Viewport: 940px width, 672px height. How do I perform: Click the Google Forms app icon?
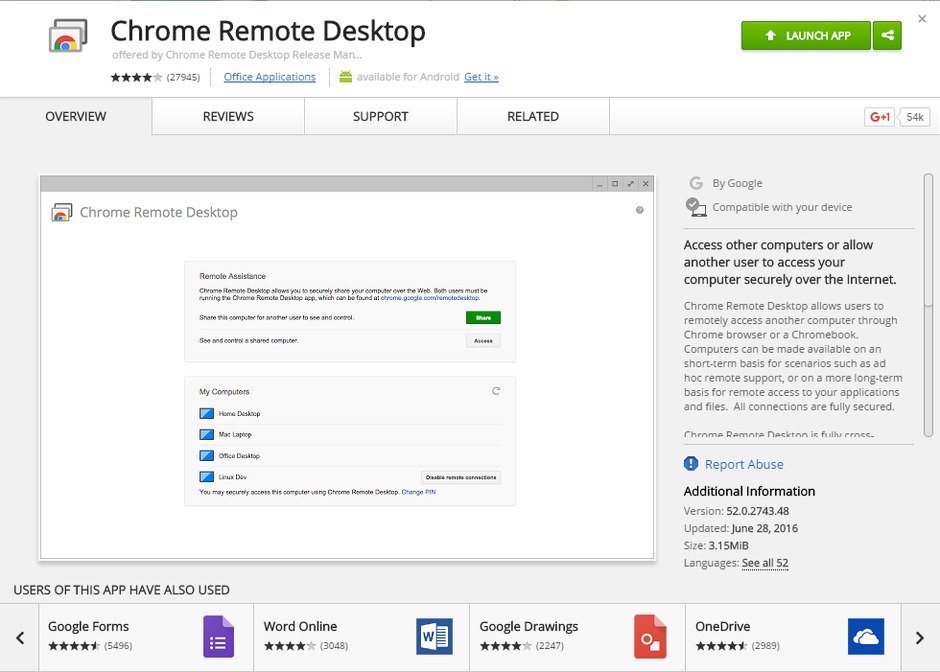[216, 637]
